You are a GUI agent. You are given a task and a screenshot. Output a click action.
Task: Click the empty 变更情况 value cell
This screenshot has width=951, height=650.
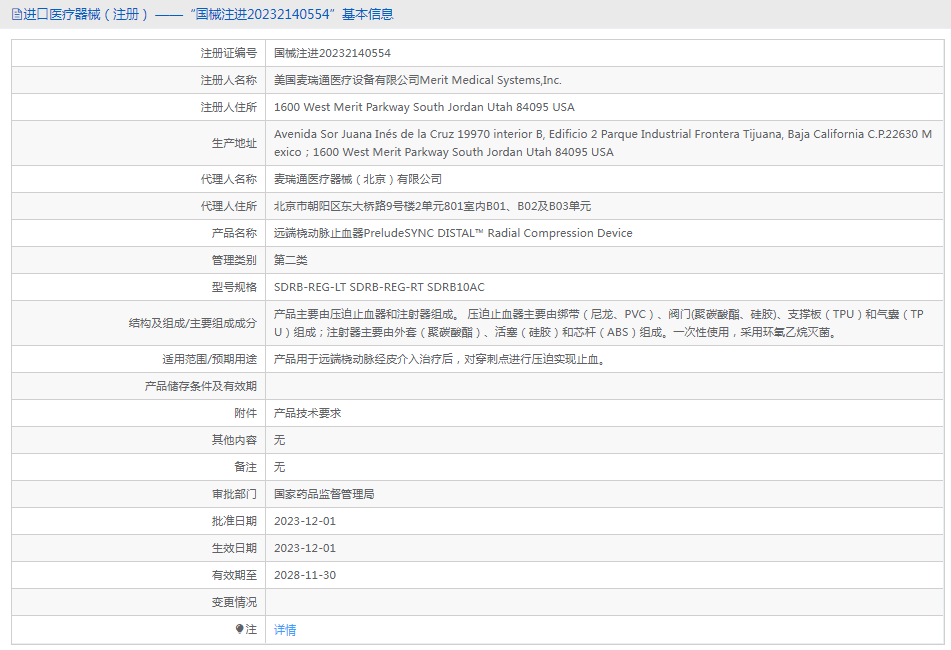605,601
